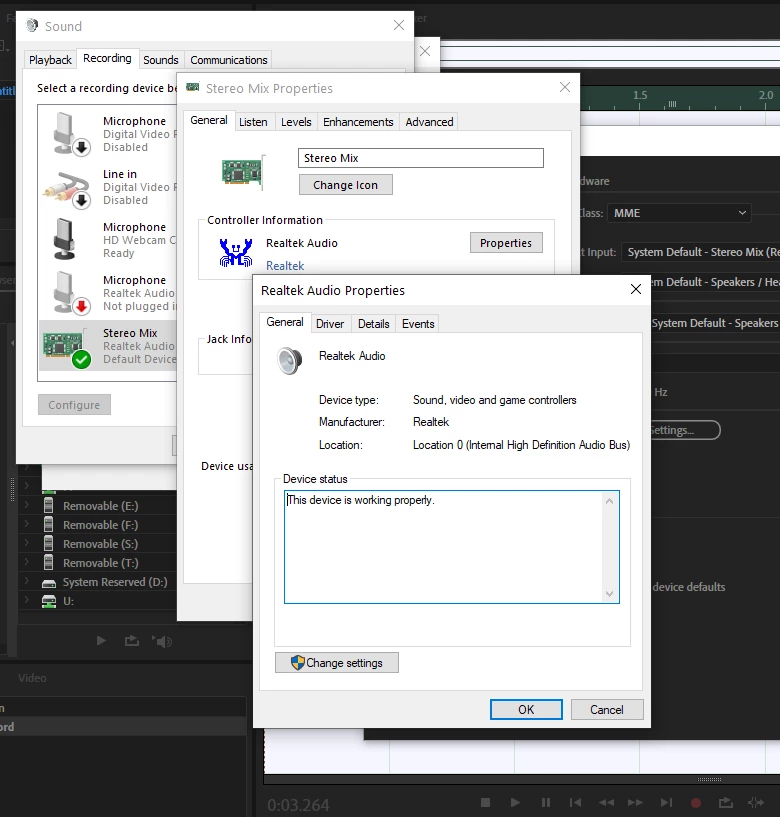Select the disabled Digital Video Microphone device icon
This screenshot has height=817, width=780.
71,134
